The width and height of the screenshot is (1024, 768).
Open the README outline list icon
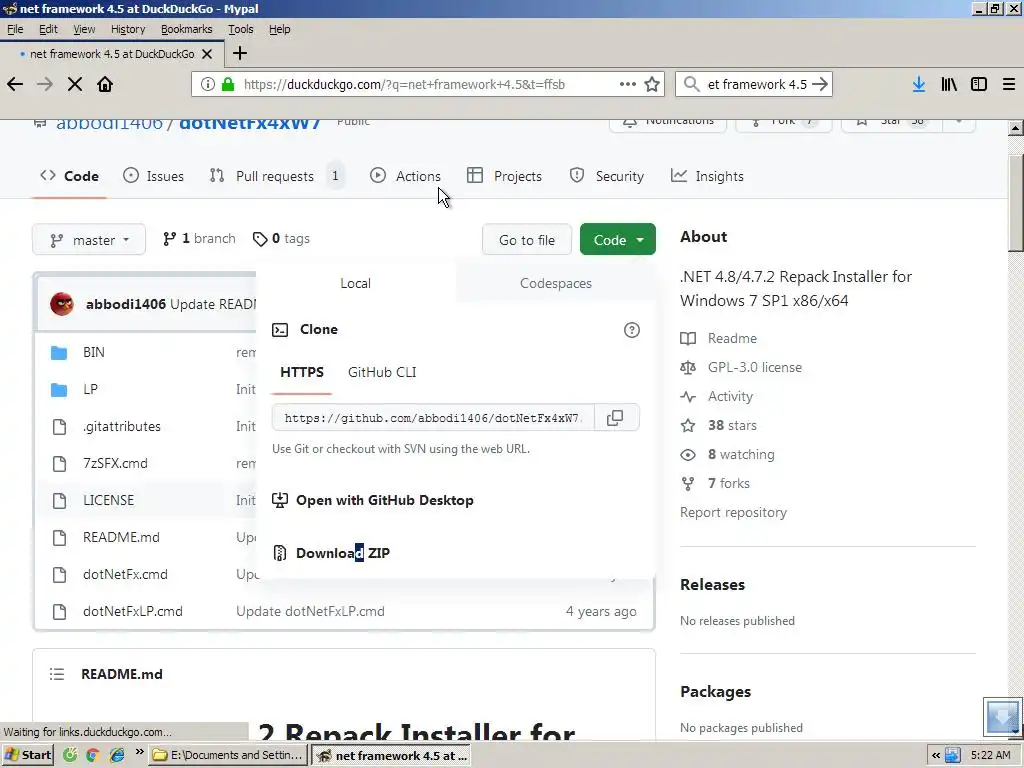click(57, 674)
